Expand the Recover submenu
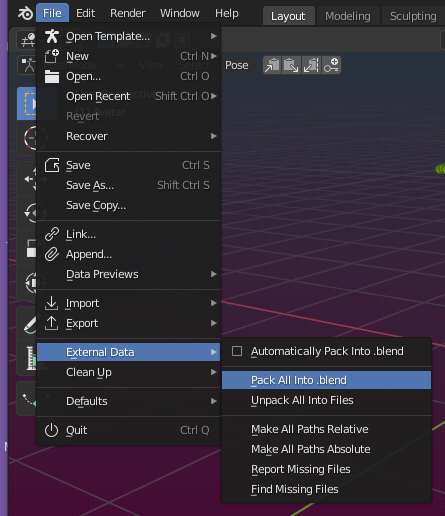The height and width of the screenshot is (516, 445). pyautogui.click(x=129, y=136)
